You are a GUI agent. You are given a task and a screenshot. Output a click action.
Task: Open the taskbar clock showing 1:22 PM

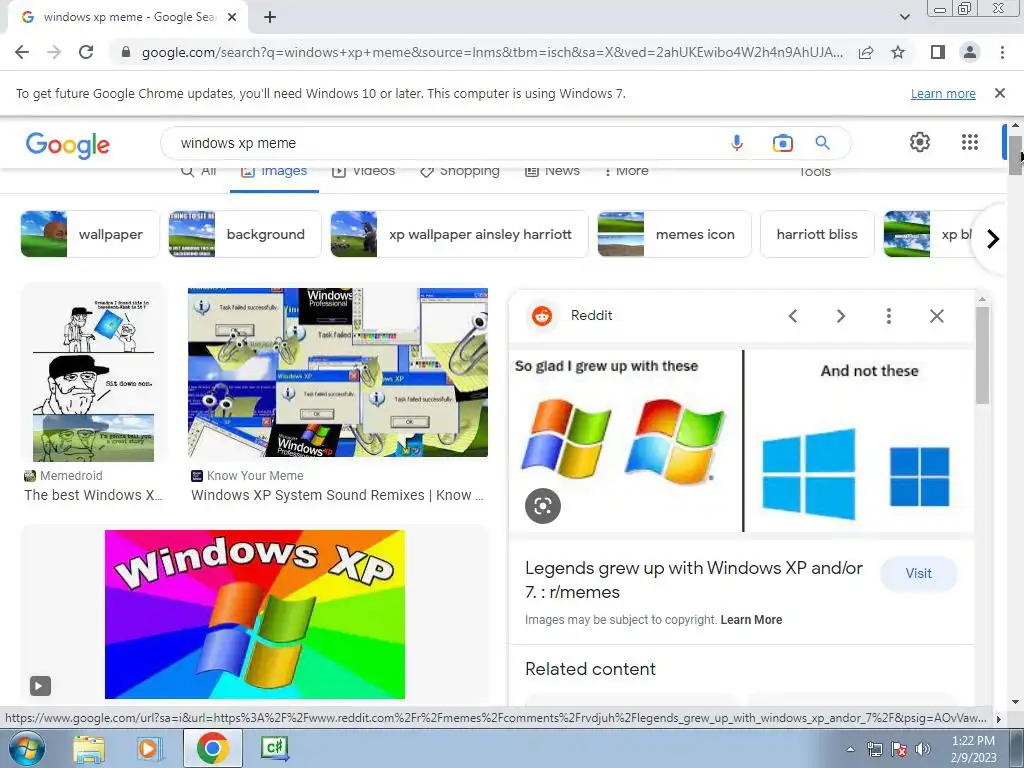pyautogui.click(x=973, y=749)
